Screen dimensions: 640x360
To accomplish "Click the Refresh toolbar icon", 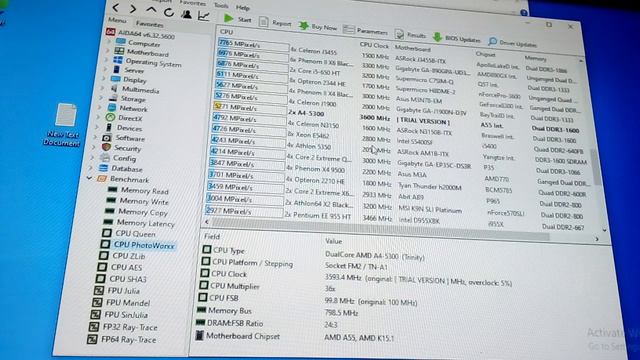I will [169, 12].
